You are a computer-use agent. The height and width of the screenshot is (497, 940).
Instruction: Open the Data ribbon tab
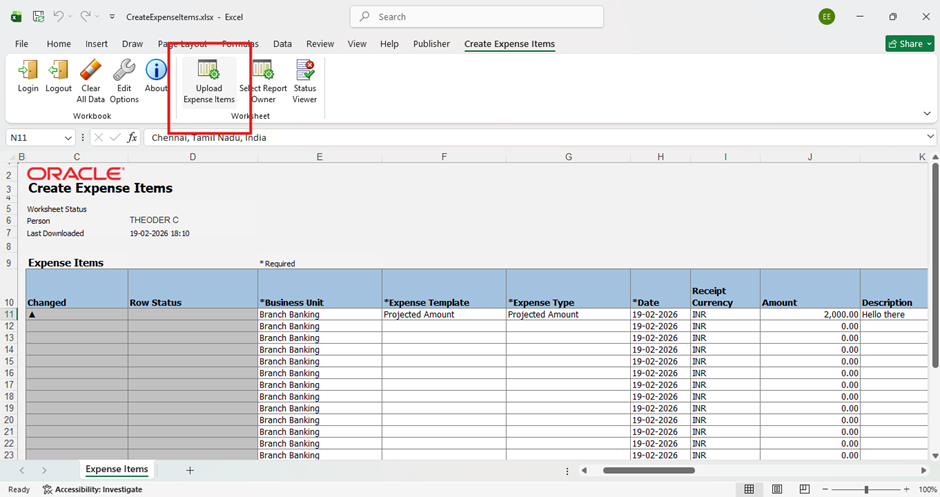282,44
